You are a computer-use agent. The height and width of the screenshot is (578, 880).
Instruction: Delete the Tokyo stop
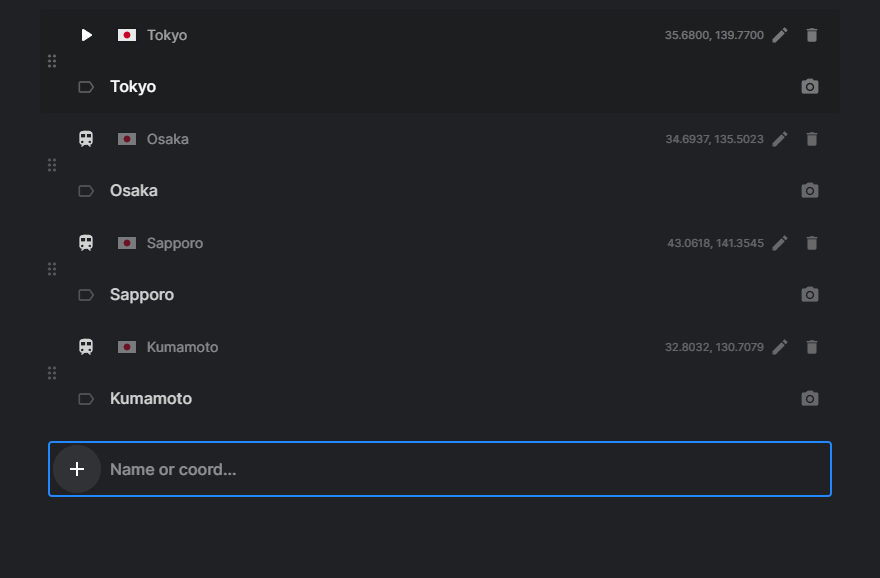812,35
